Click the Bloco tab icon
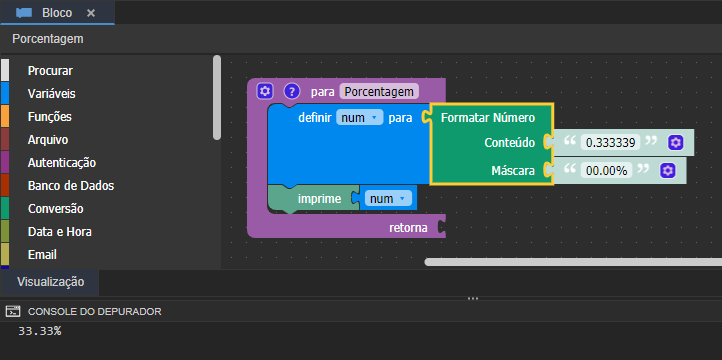Screen dimensions: 722x360 click(x=24, y=13)
